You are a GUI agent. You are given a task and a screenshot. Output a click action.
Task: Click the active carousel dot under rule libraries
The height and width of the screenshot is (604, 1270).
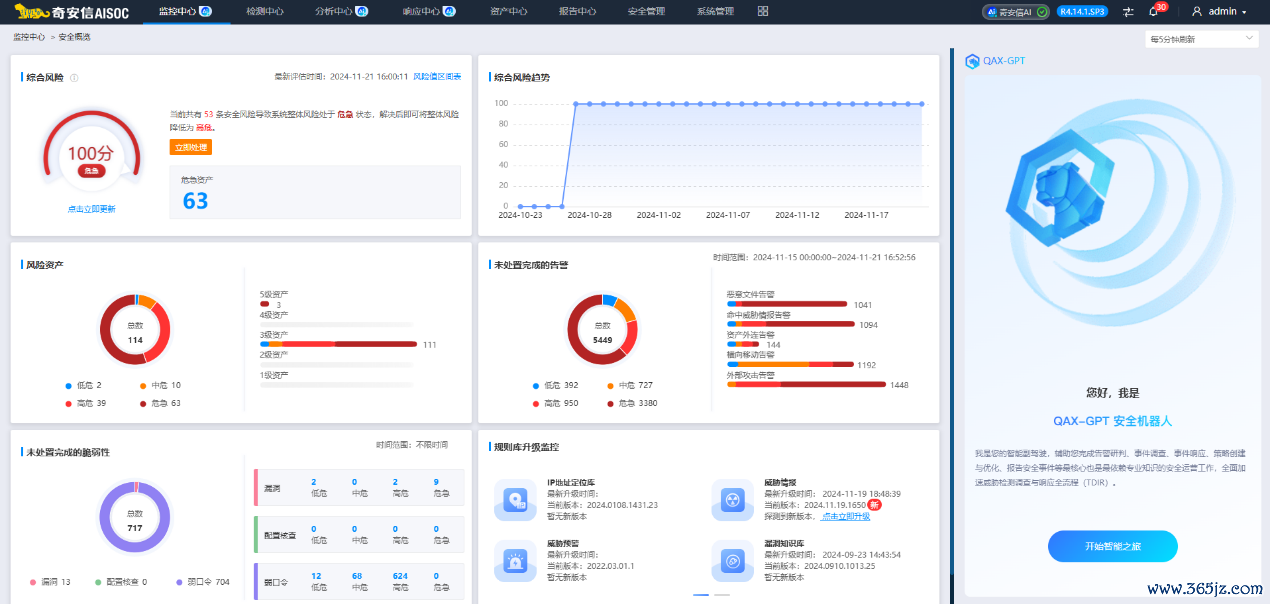[701, 595]
